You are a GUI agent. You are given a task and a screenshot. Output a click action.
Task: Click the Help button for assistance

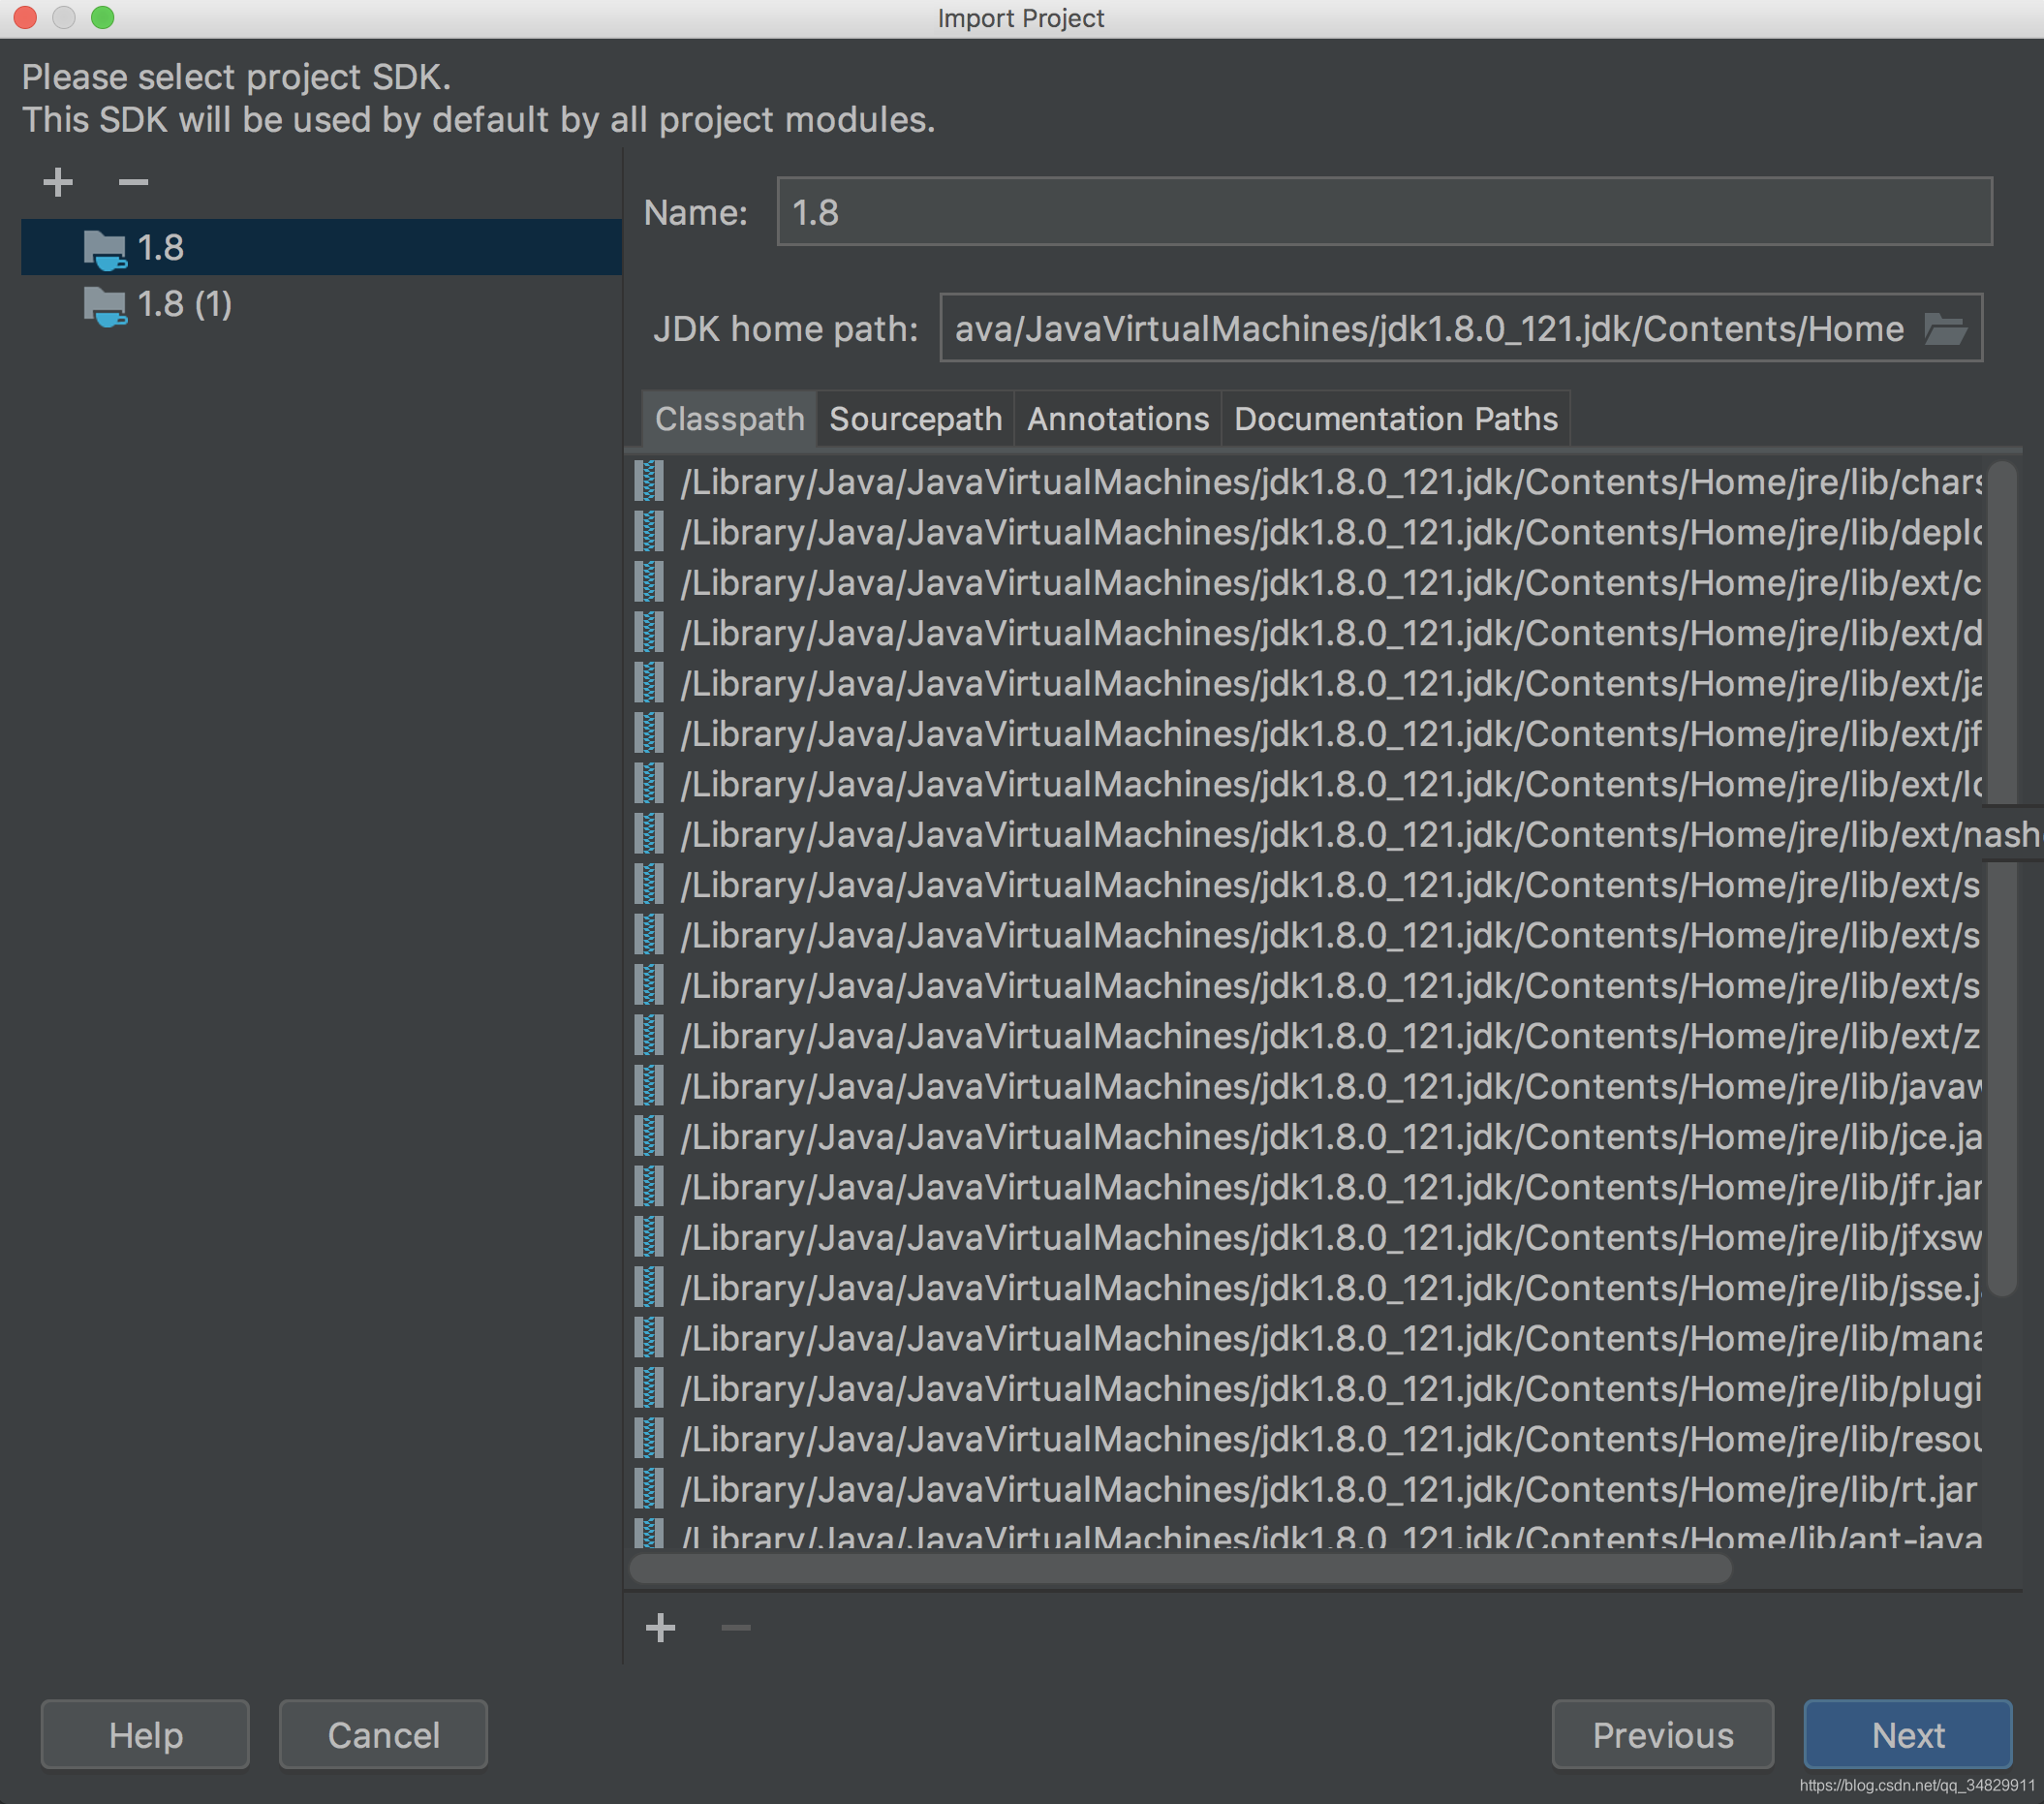coord(142,1732)
